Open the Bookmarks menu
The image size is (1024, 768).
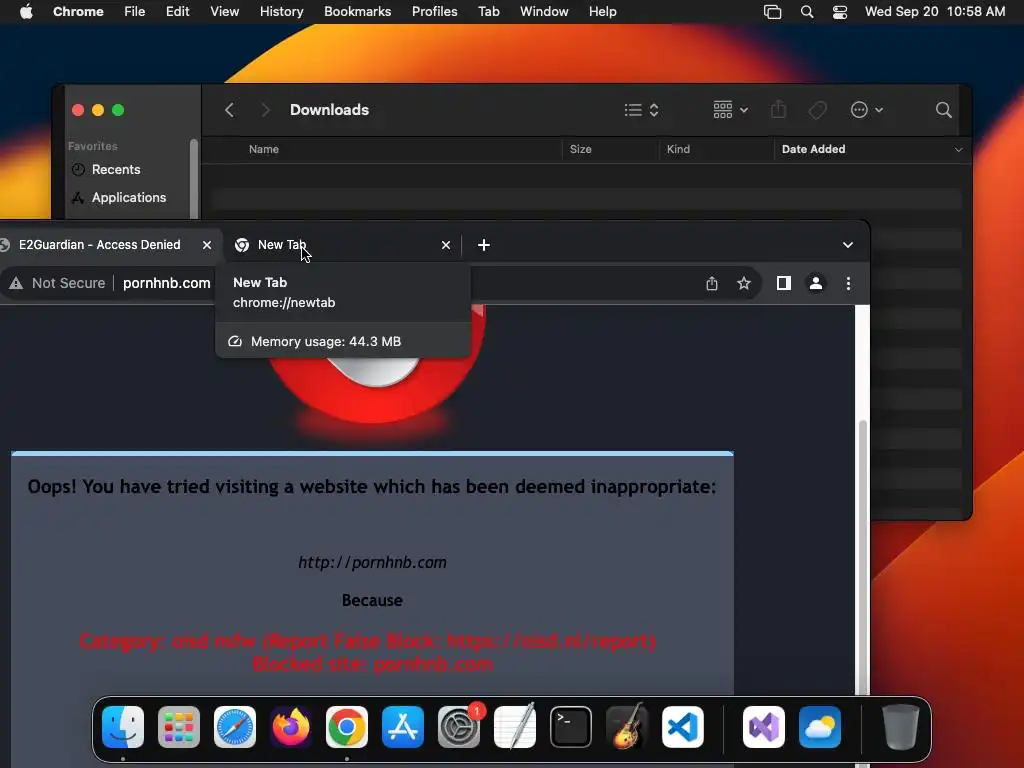358,12
